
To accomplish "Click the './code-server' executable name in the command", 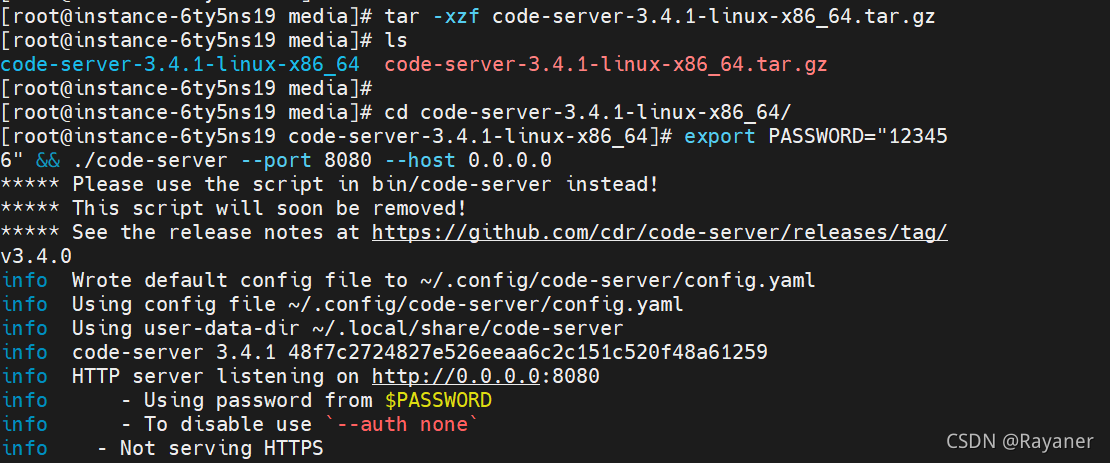I will pyautogui.click(x=150, y=160).
